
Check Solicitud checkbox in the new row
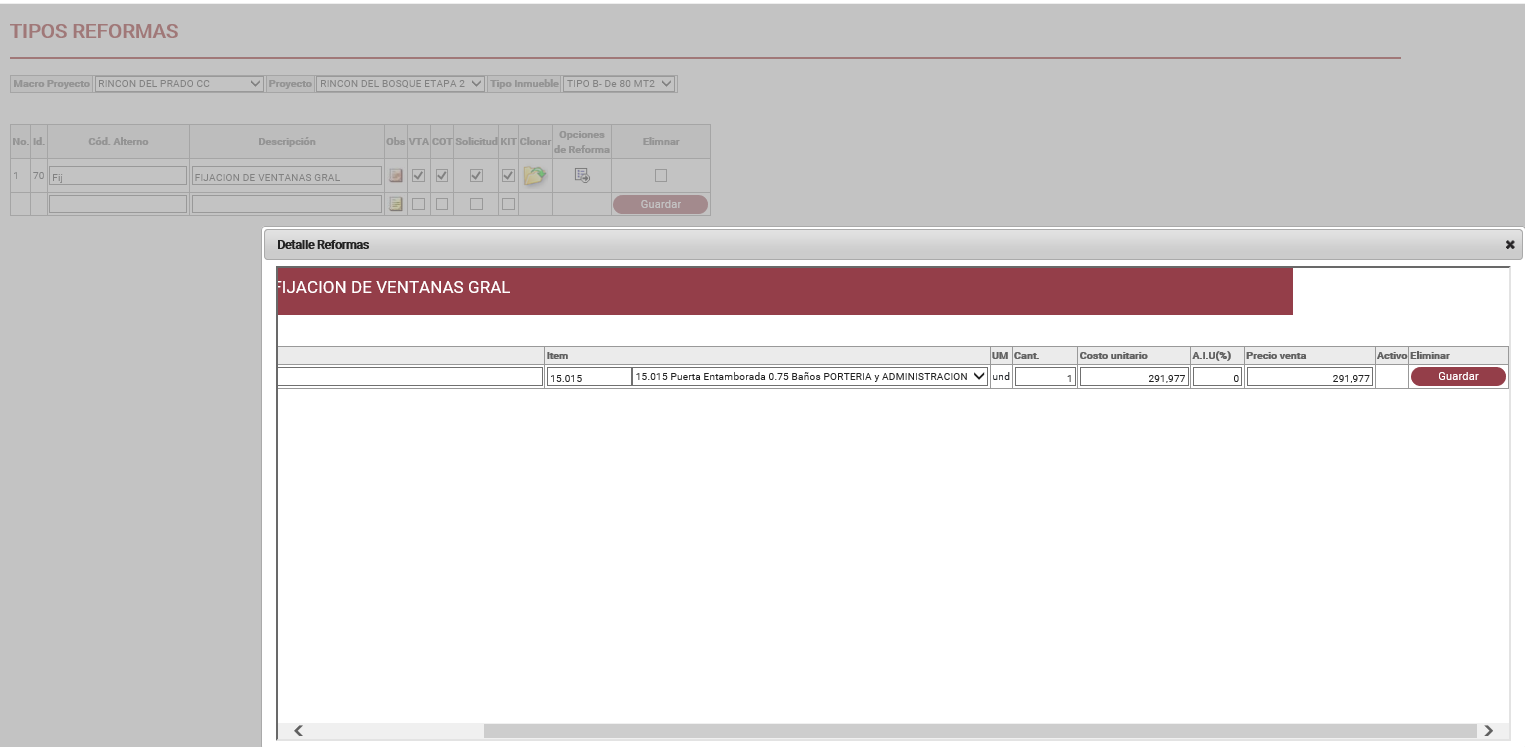tap(476, 204)
